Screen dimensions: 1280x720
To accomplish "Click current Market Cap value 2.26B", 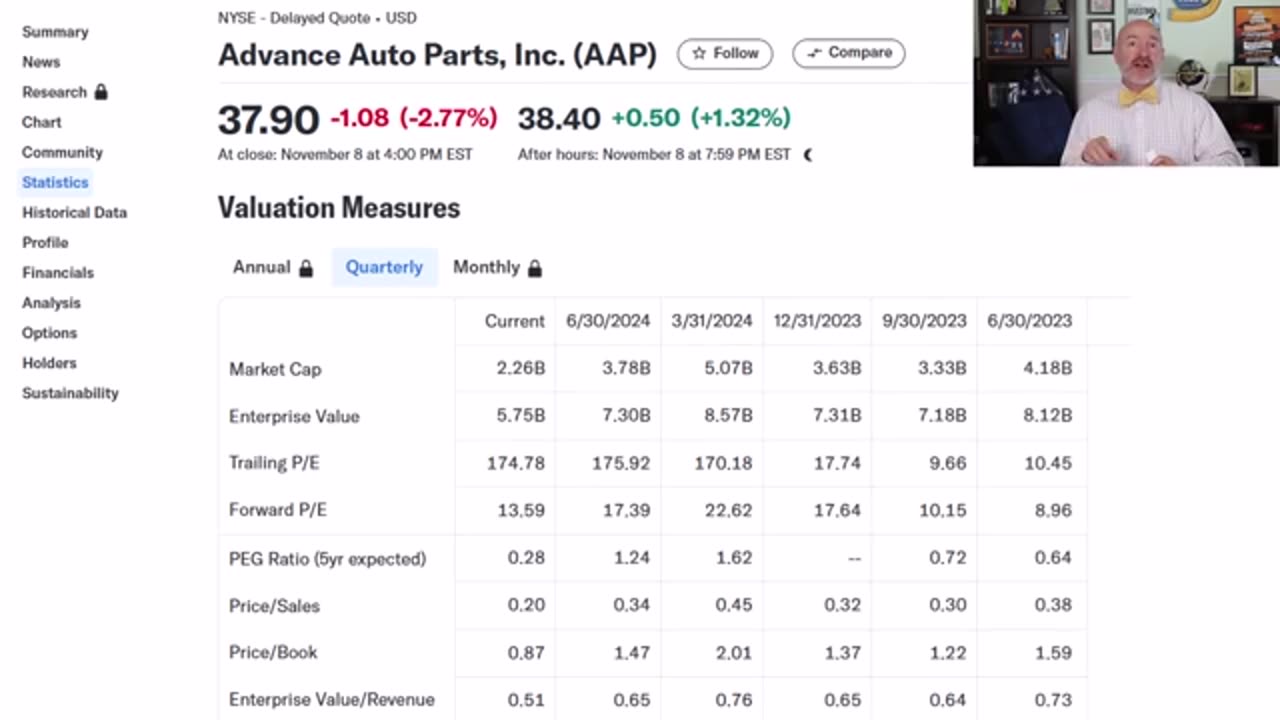I will (x=521, y=368).
